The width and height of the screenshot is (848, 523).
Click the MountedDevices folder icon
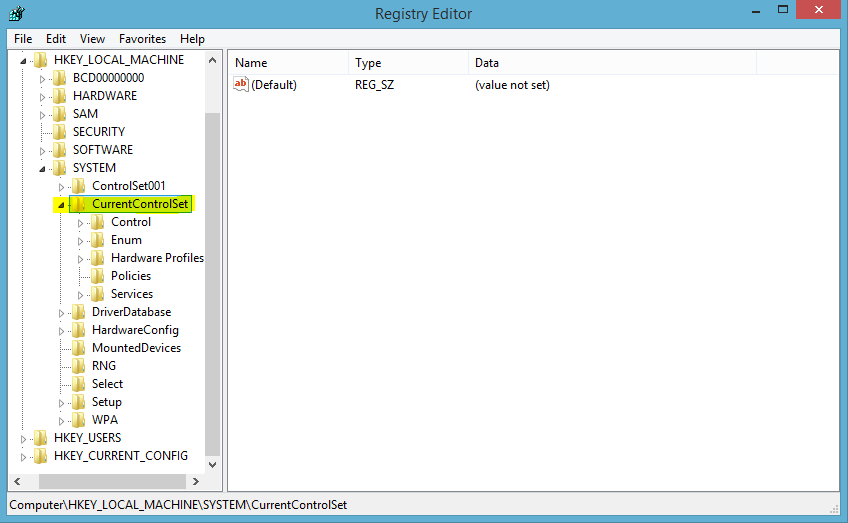(x=78, y=348)
